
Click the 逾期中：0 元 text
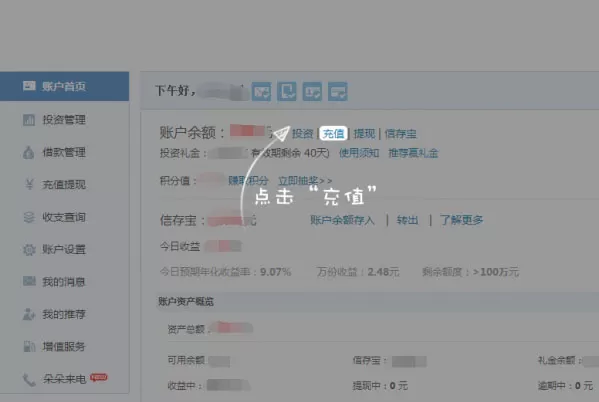click(566, 386)
